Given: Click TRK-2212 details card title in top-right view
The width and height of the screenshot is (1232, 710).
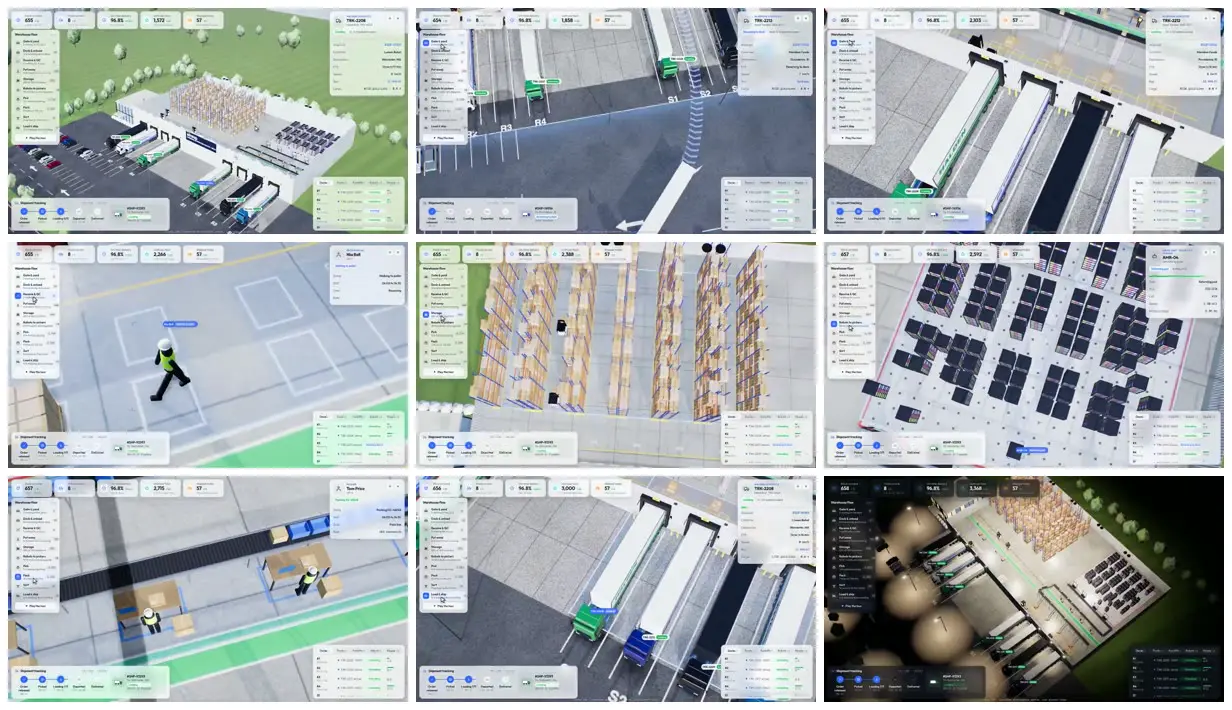Looking at the screenshot, I should coord(1169,20).
